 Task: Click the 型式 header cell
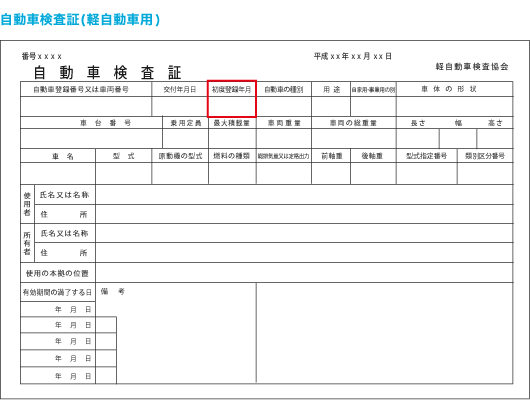pos(124,156)
